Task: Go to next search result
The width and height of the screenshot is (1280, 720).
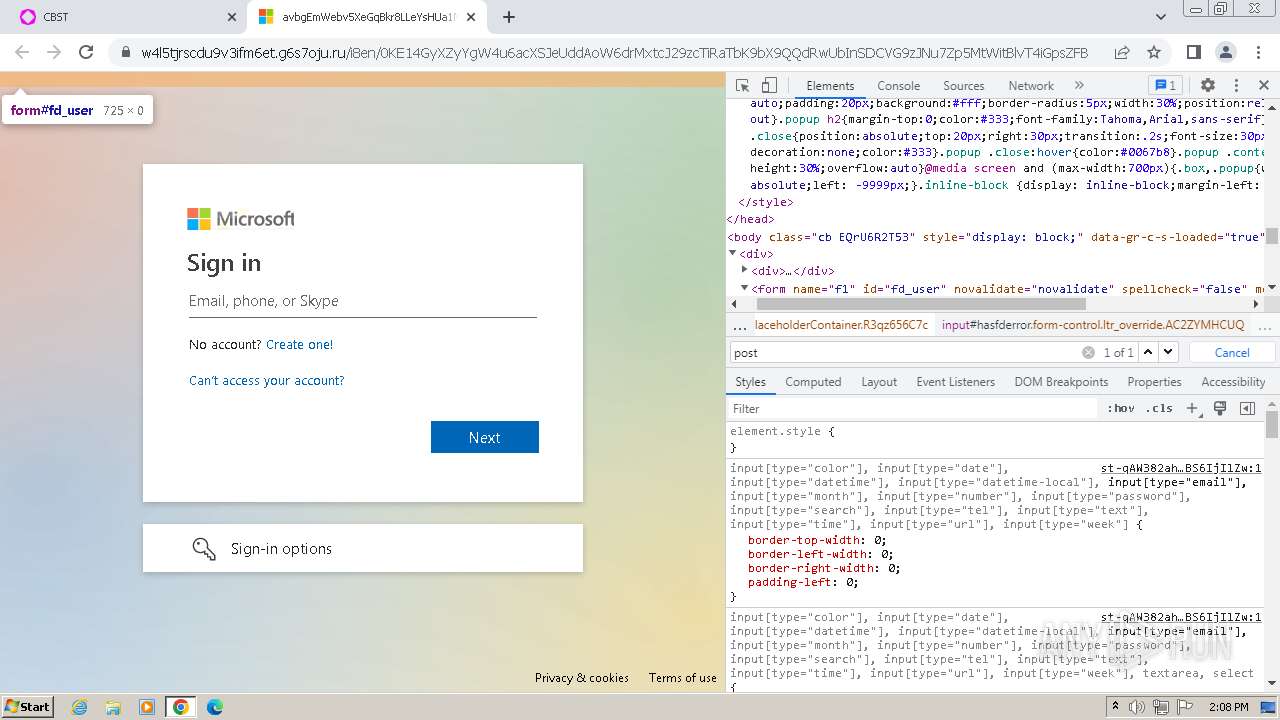Action: click(1168, 352)
